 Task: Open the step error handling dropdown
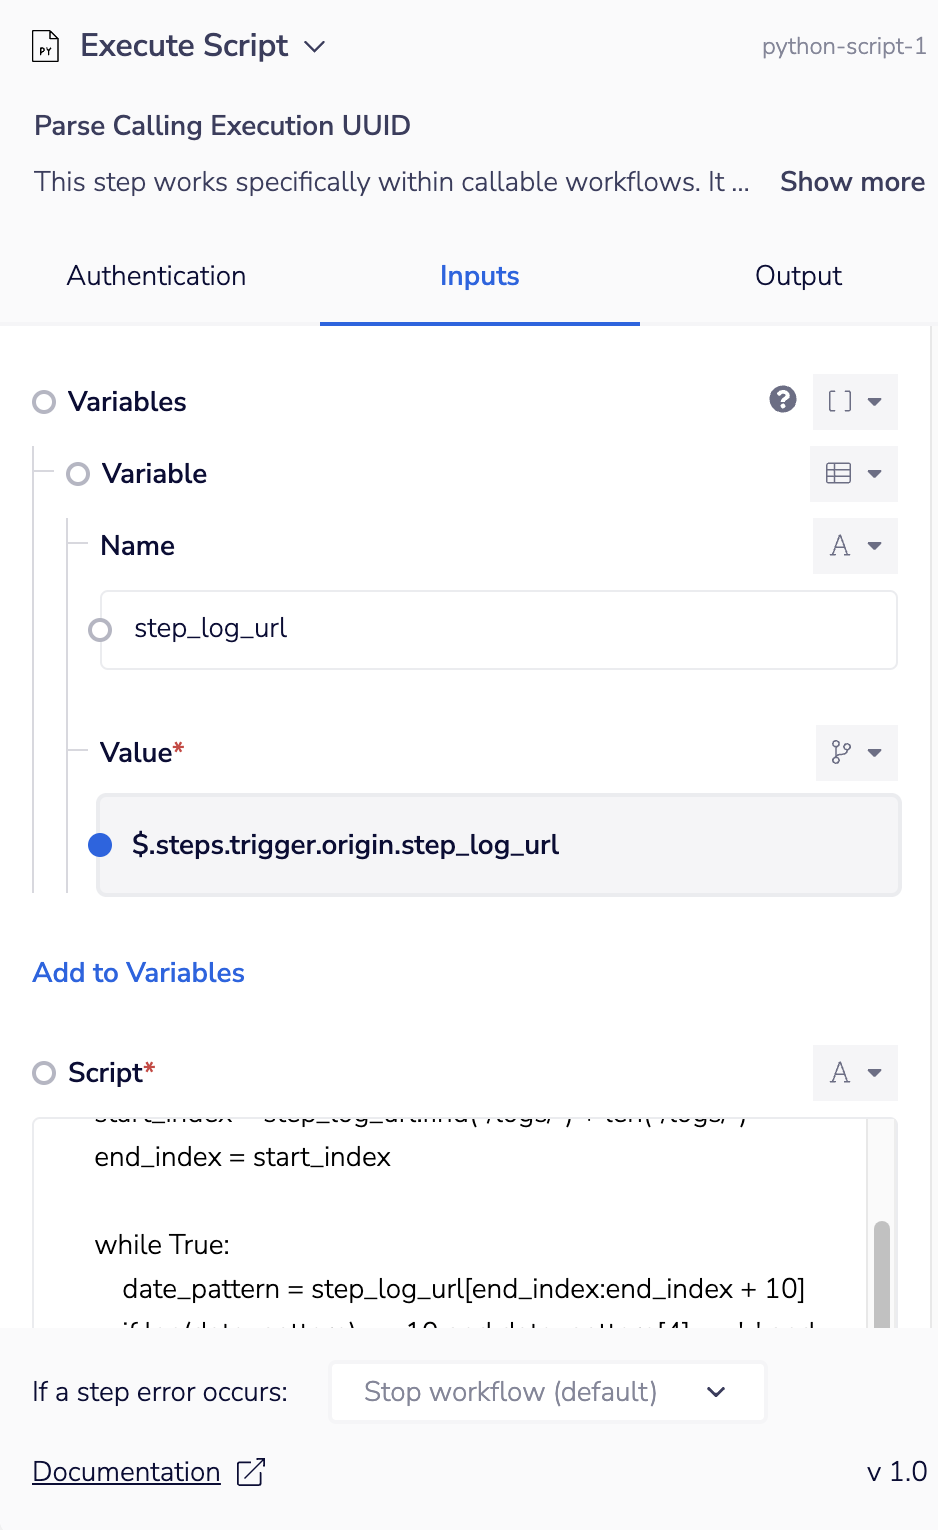point(547,1392)
